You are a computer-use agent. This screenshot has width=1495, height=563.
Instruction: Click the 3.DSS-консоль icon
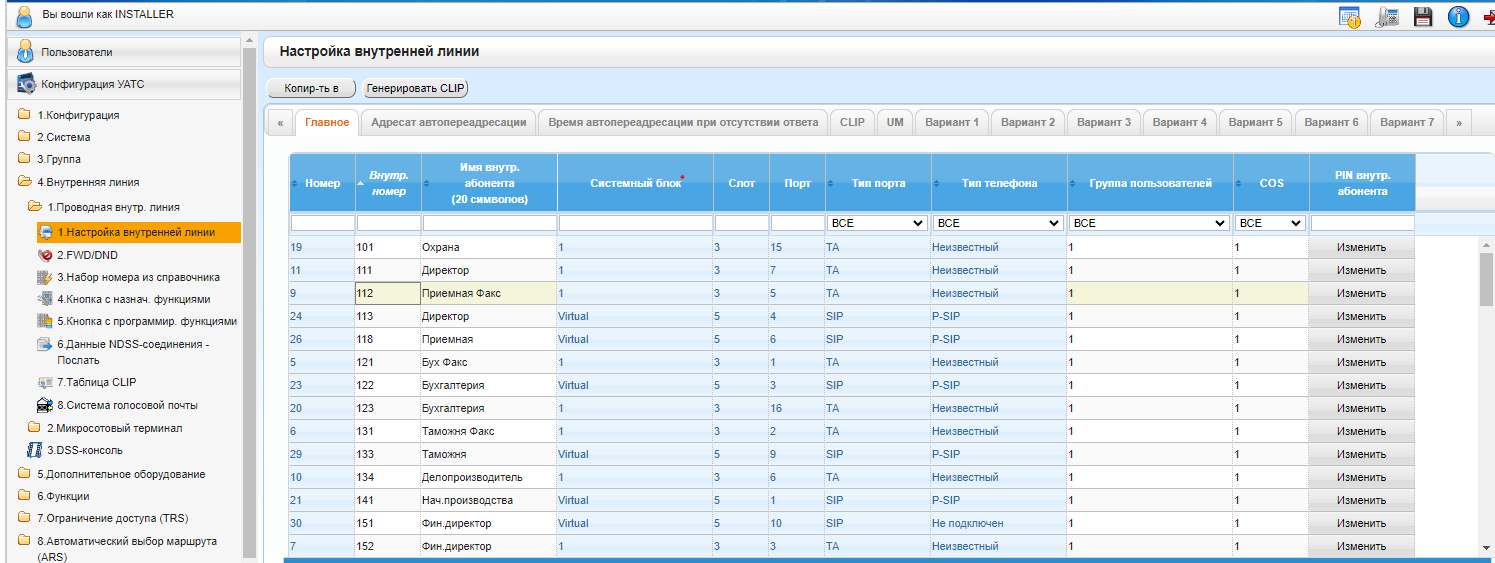click(x=35, y=450)
